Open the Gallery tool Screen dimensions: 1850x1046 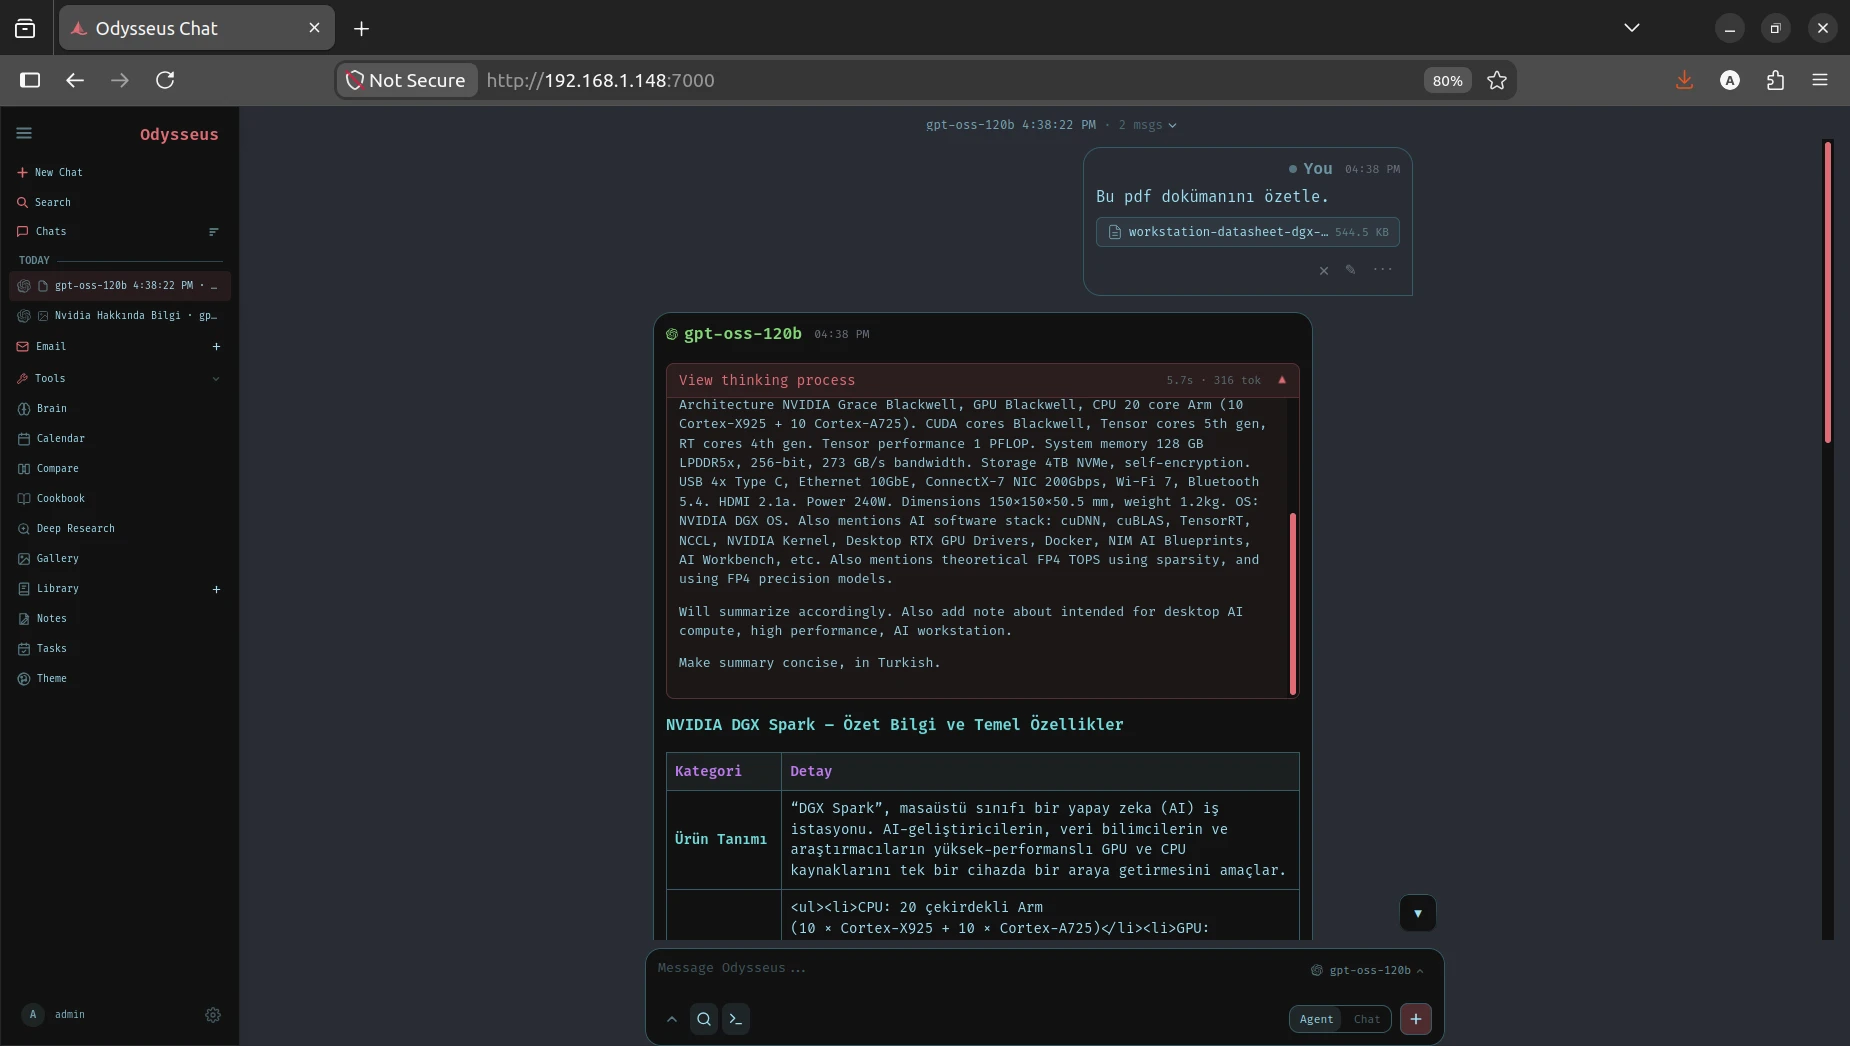click(x=48, y=558)
